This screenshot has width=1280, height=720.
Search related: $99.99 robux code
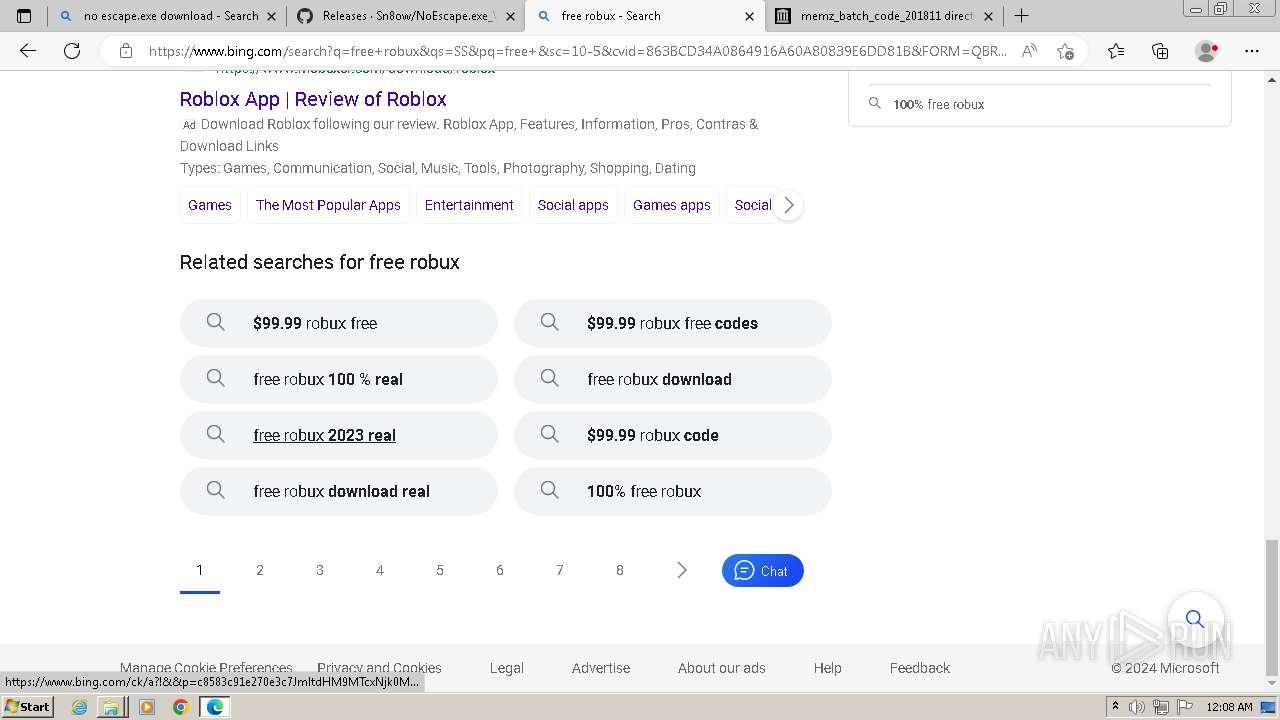click(673, 435)
